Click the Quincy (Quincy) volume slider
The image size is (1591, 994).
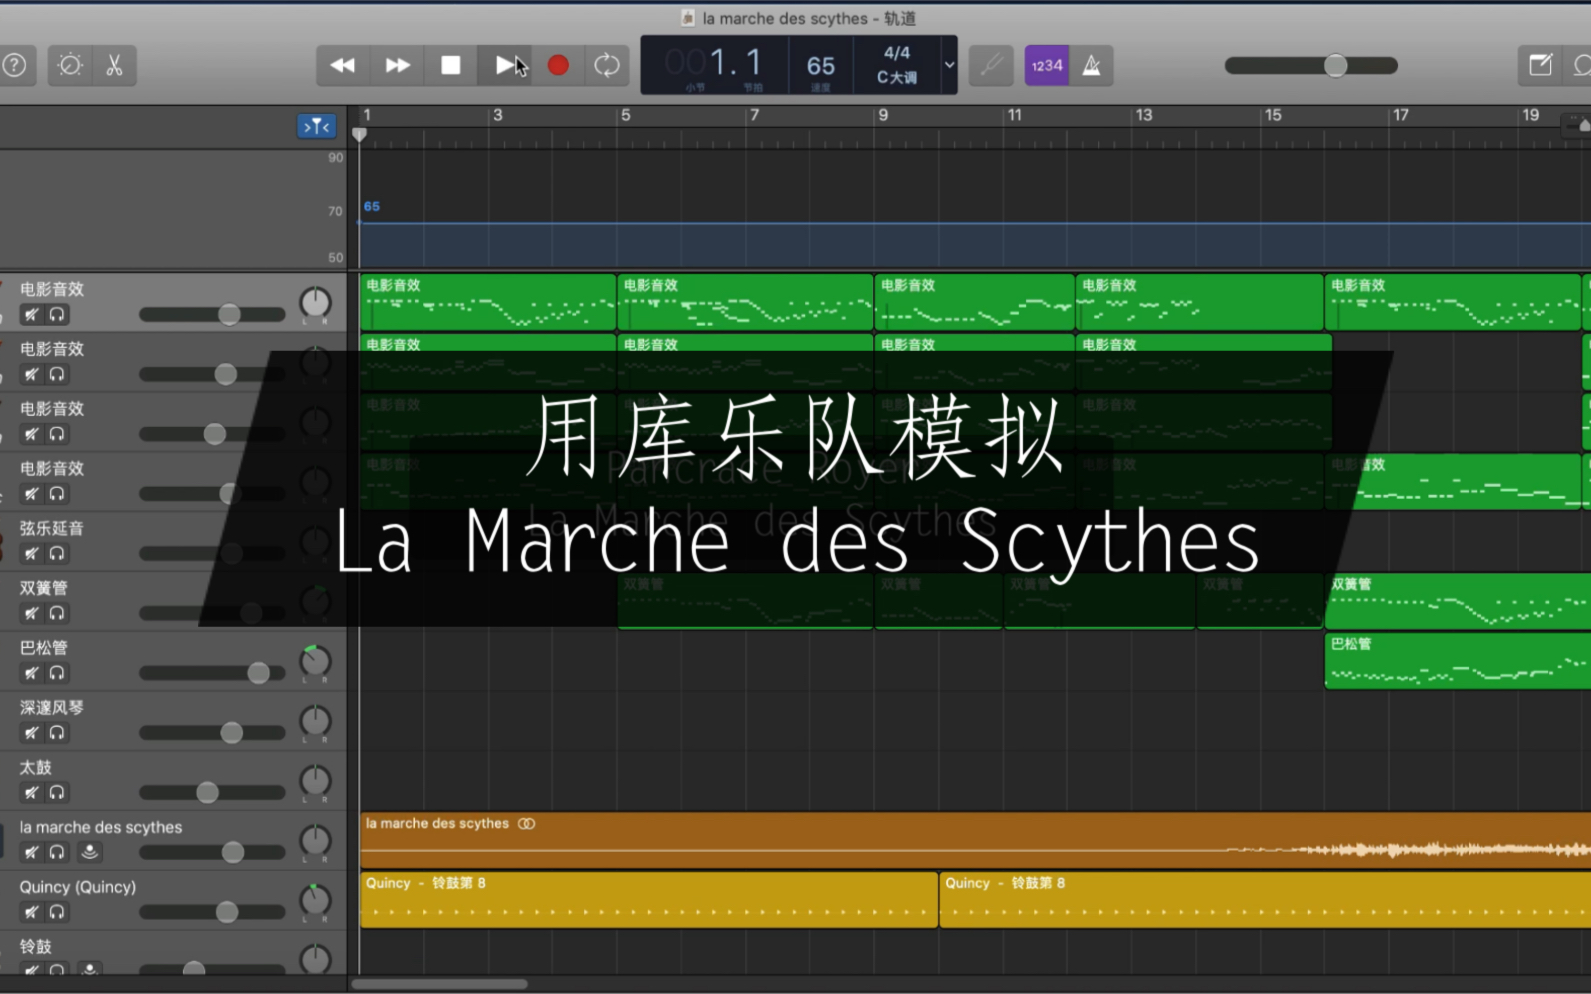point(212,912)
